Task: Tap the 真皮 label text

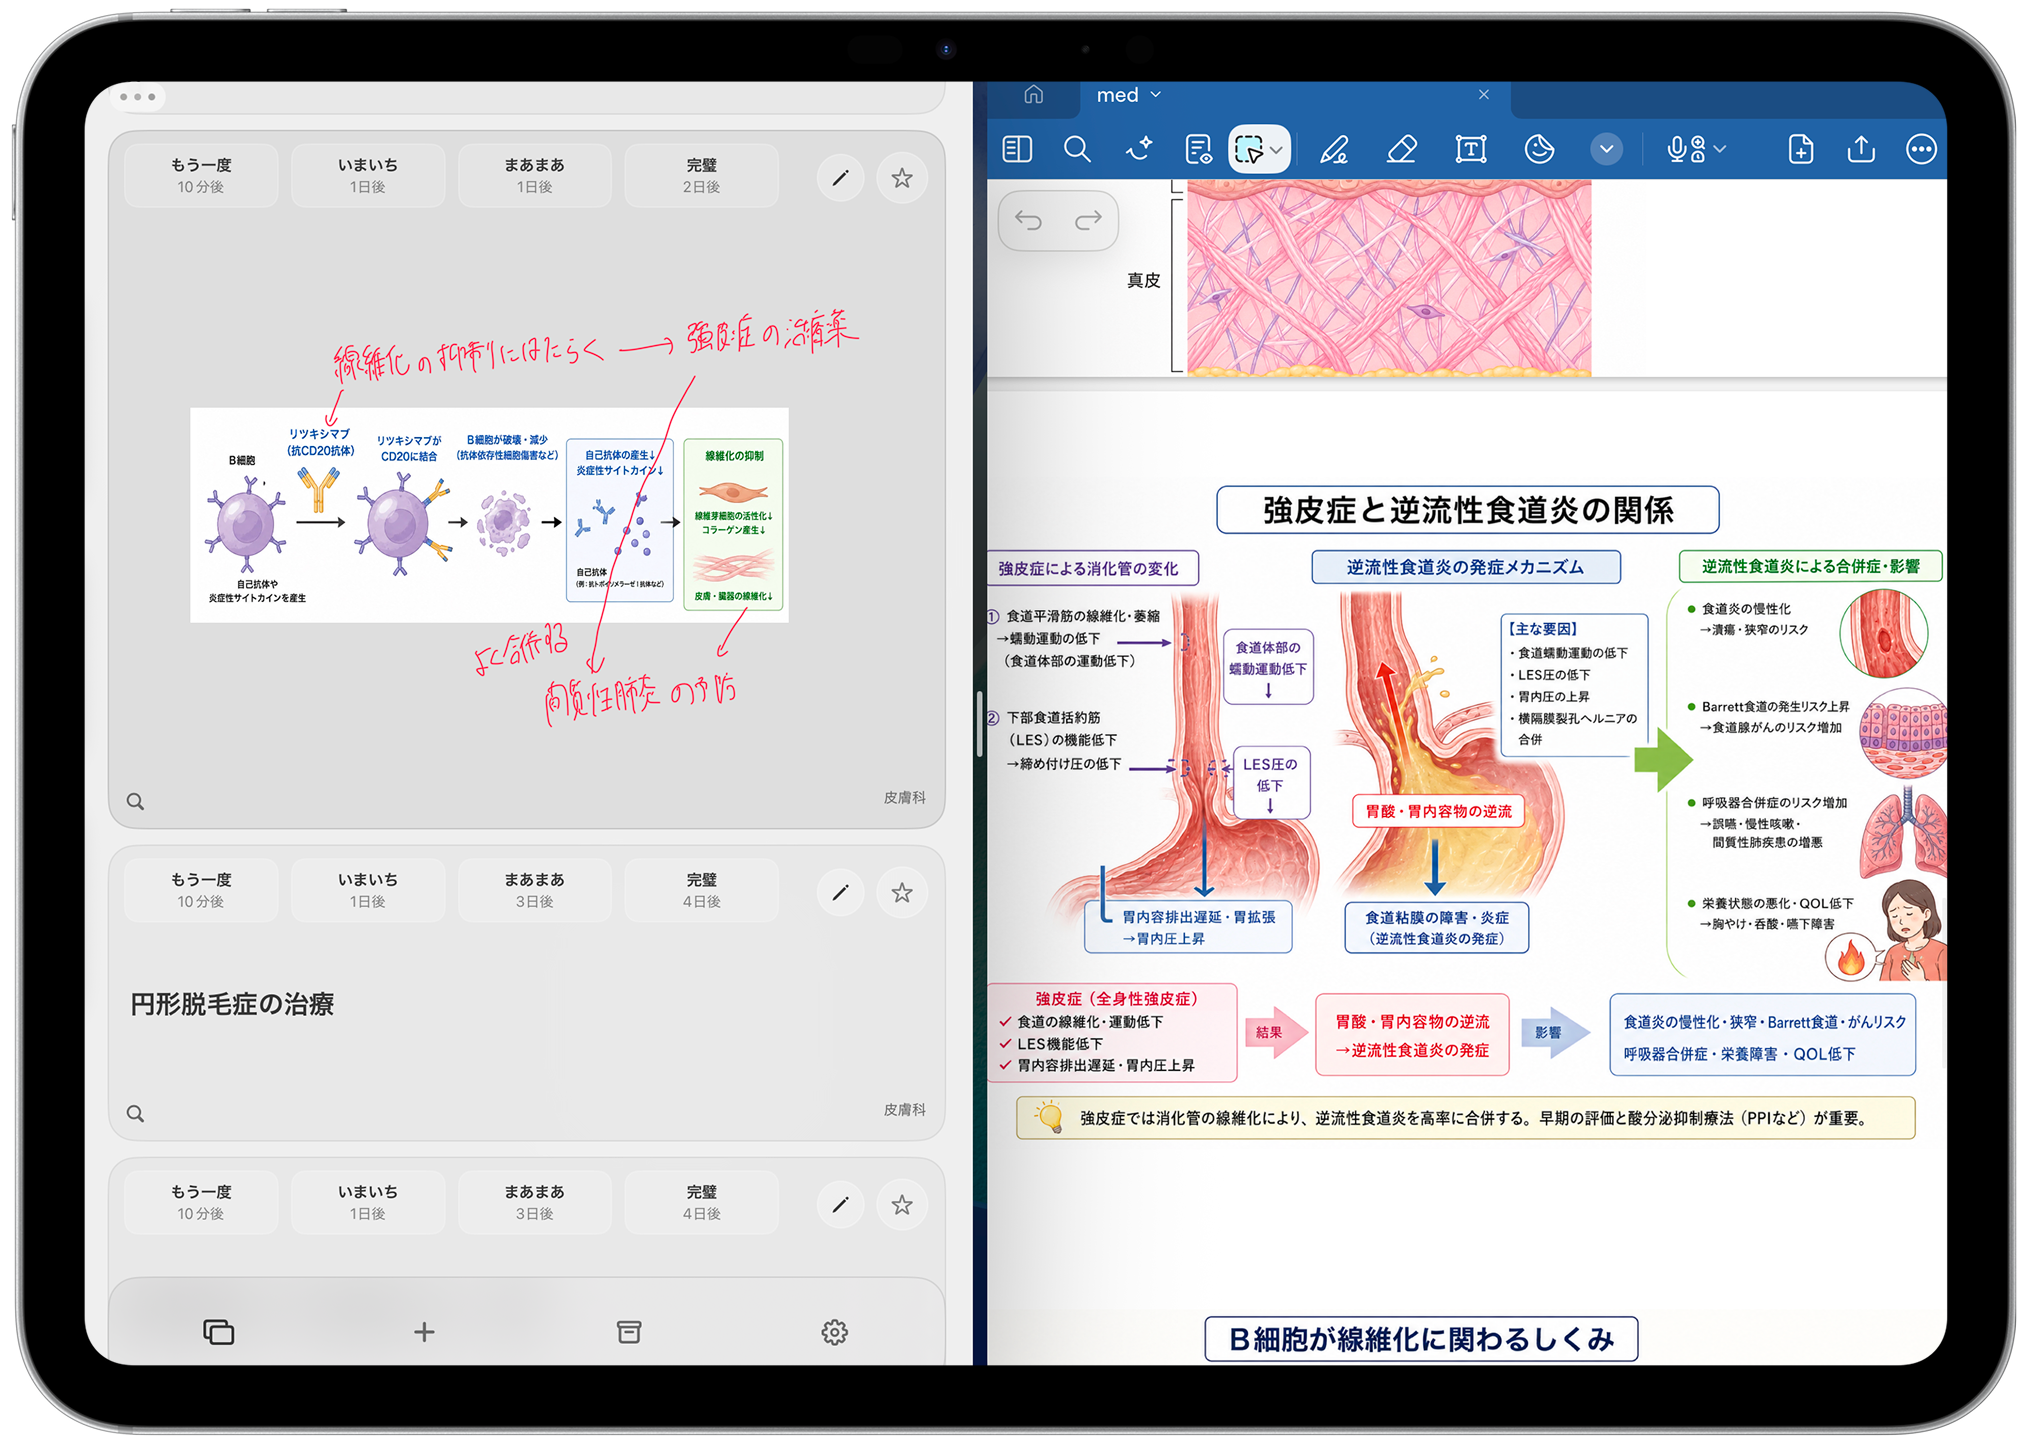Action: point(1143,280)
